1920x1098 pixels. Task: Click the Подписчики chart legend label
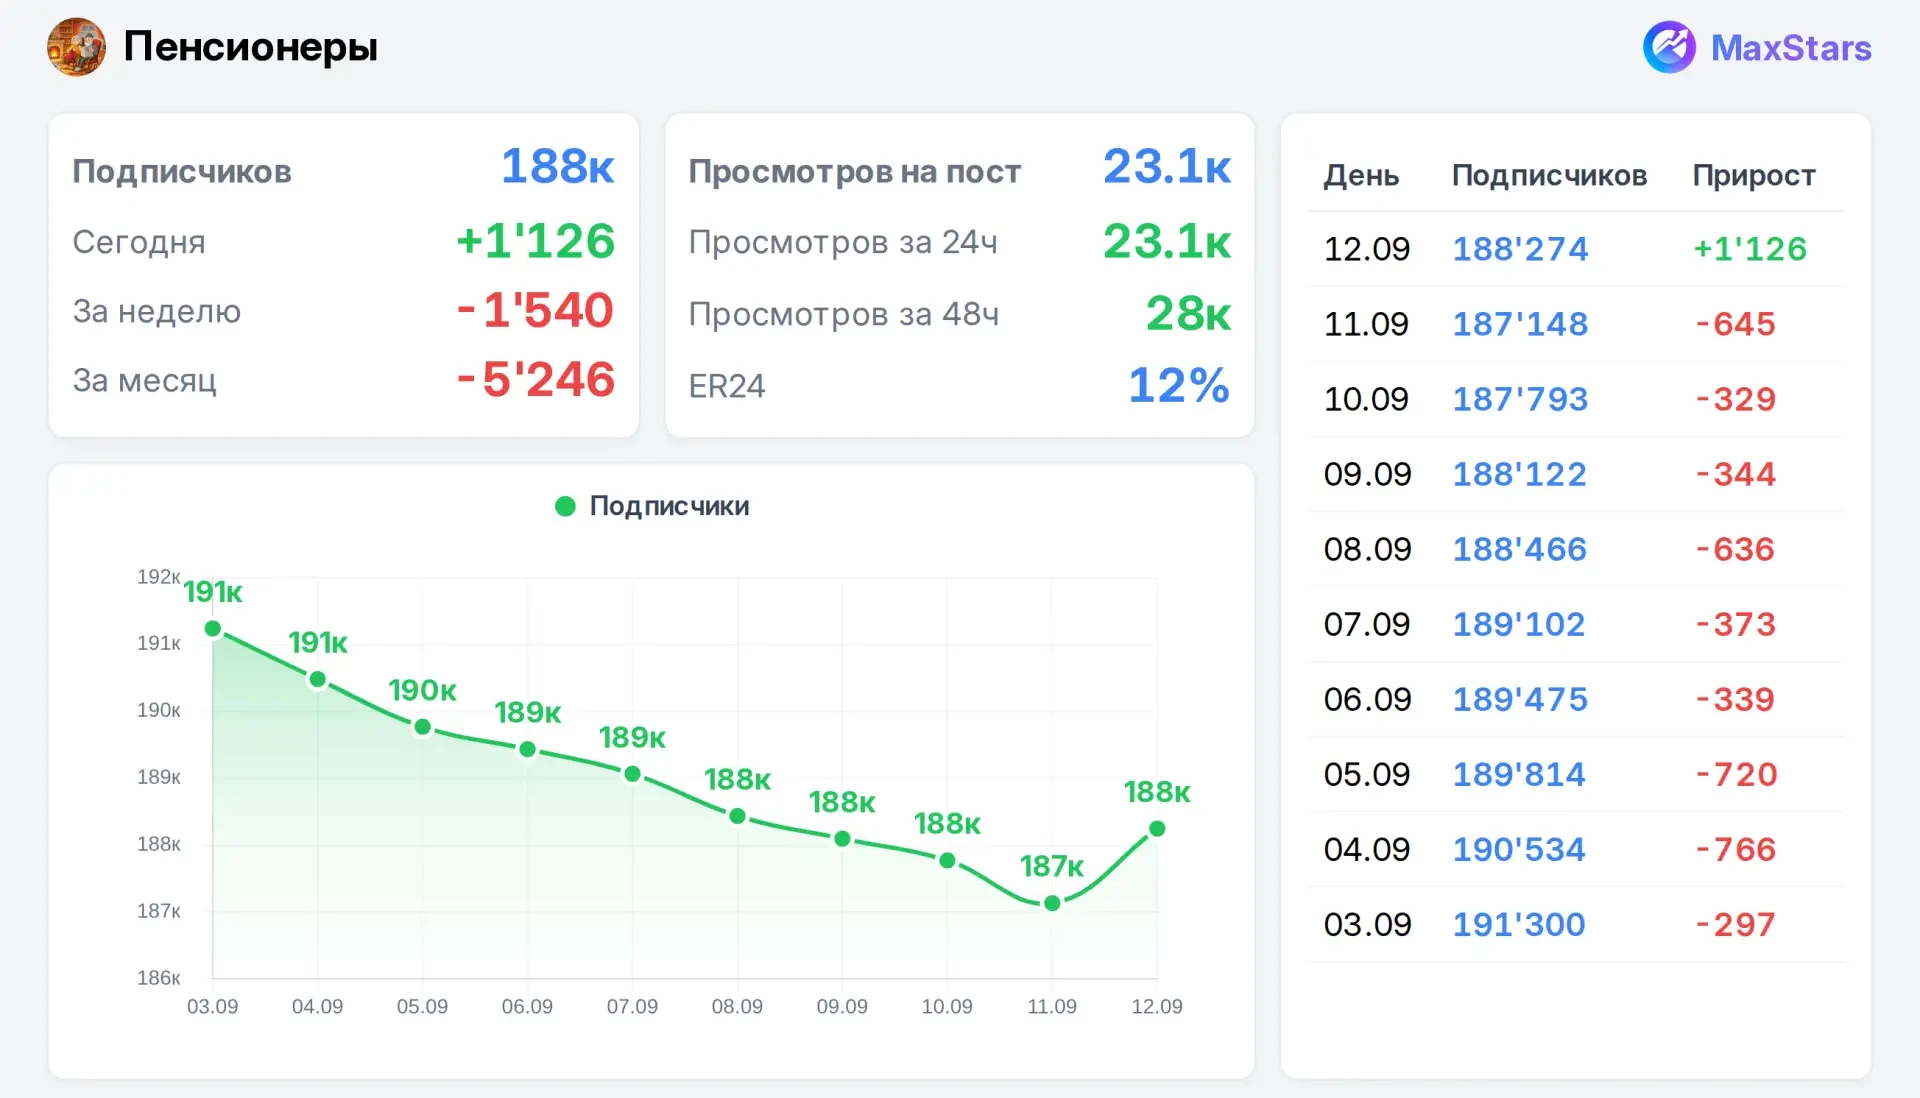[x=669, y=506]
